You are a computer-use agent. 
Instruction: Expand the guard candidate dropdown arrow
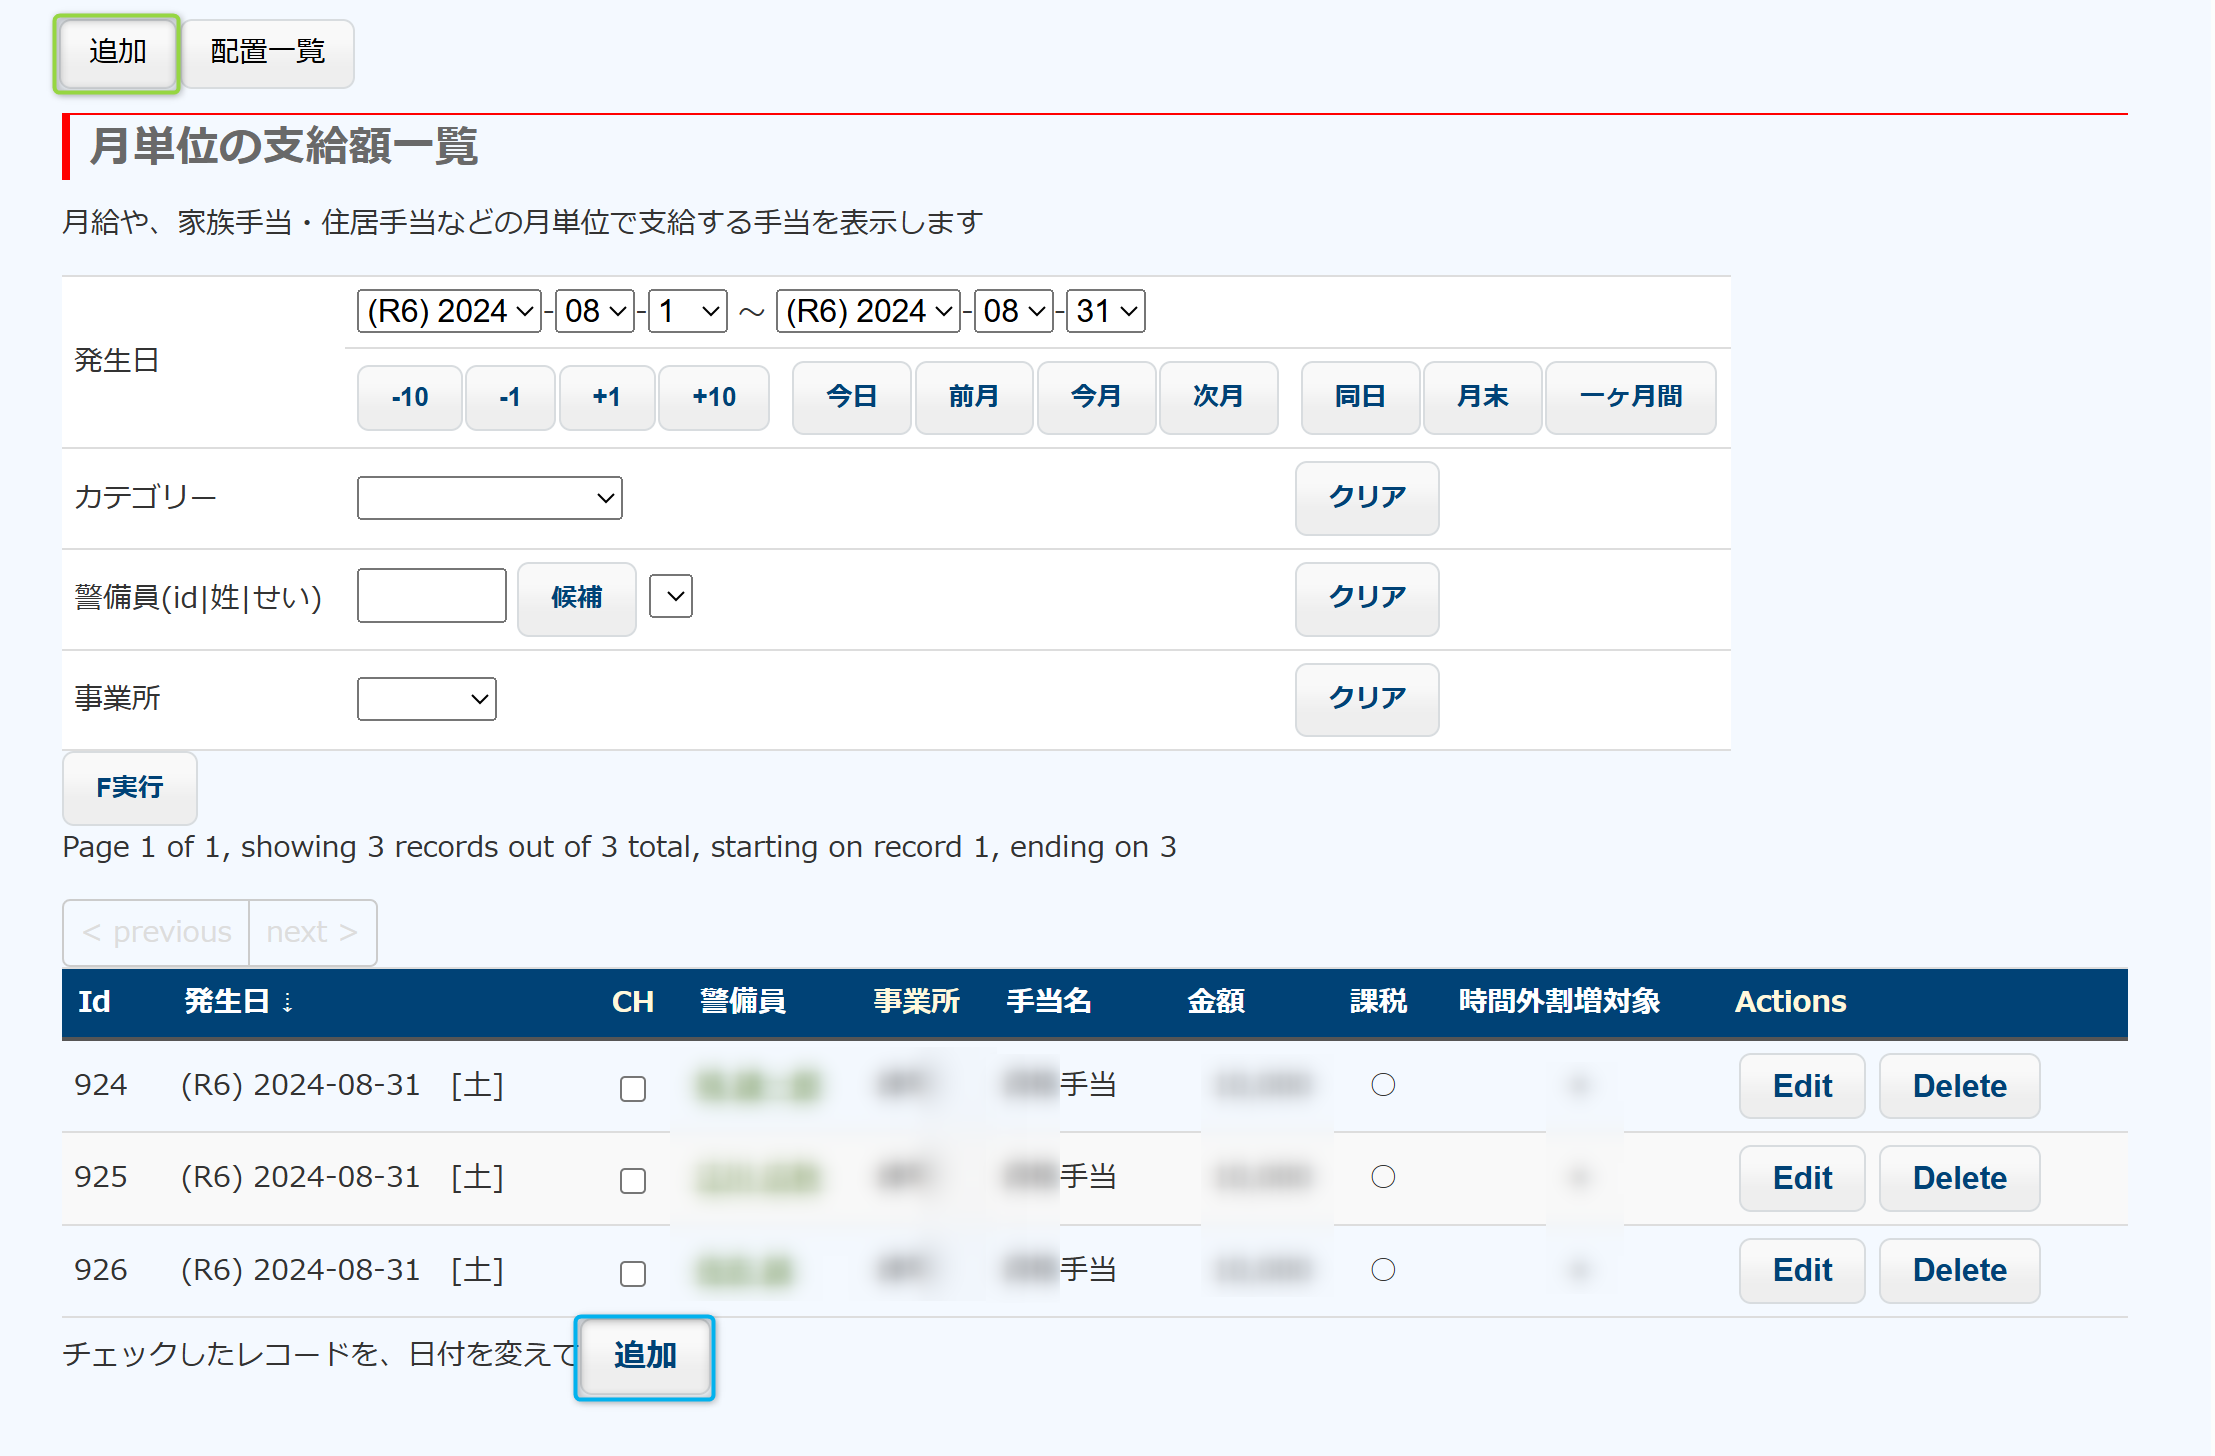[671, 597]
